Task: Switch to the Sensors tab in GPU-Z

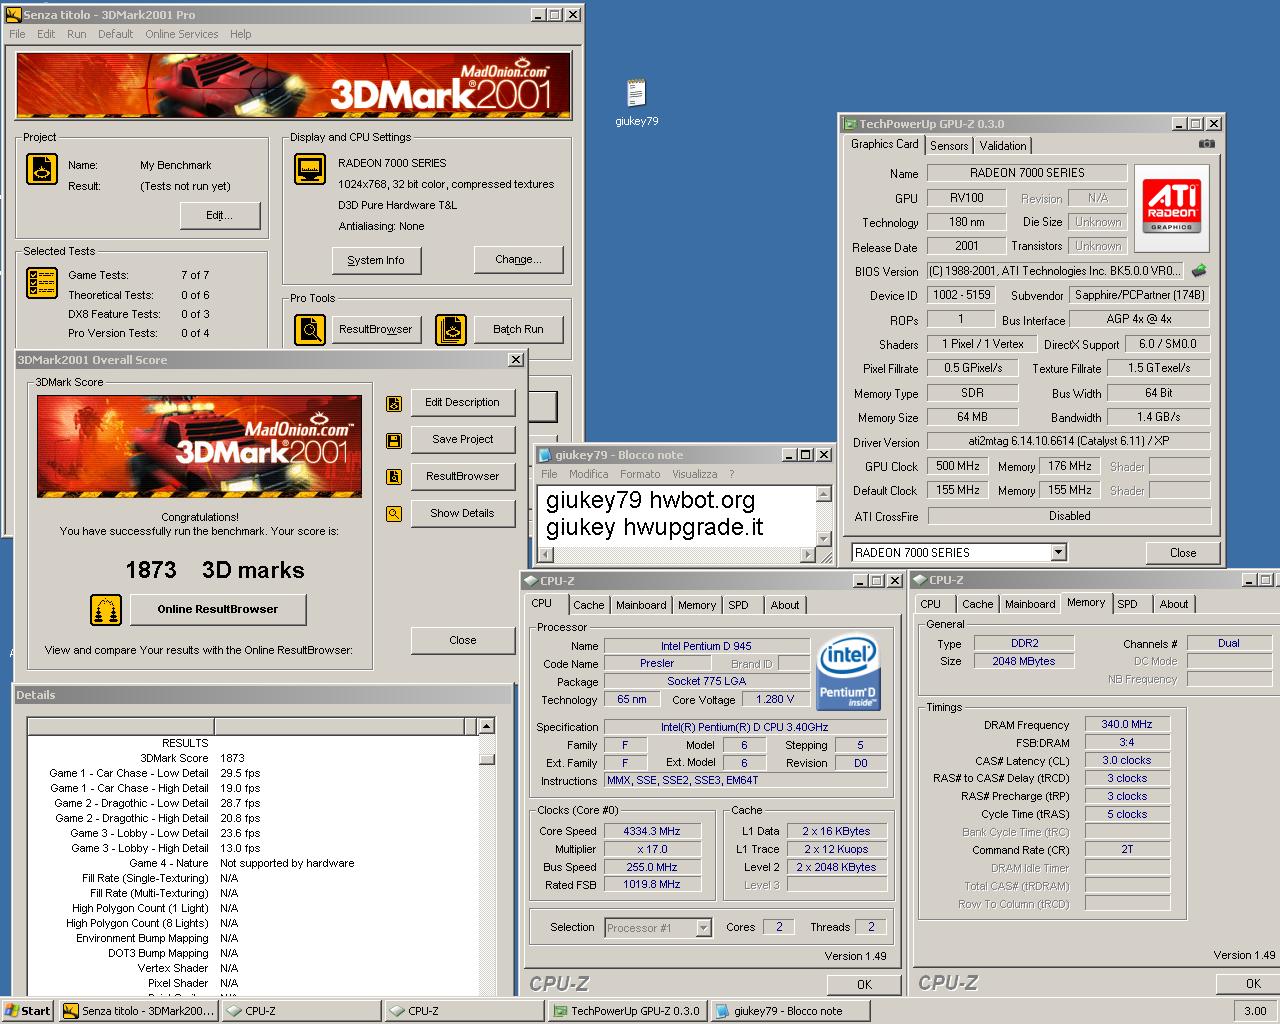Action: [949, 146]
